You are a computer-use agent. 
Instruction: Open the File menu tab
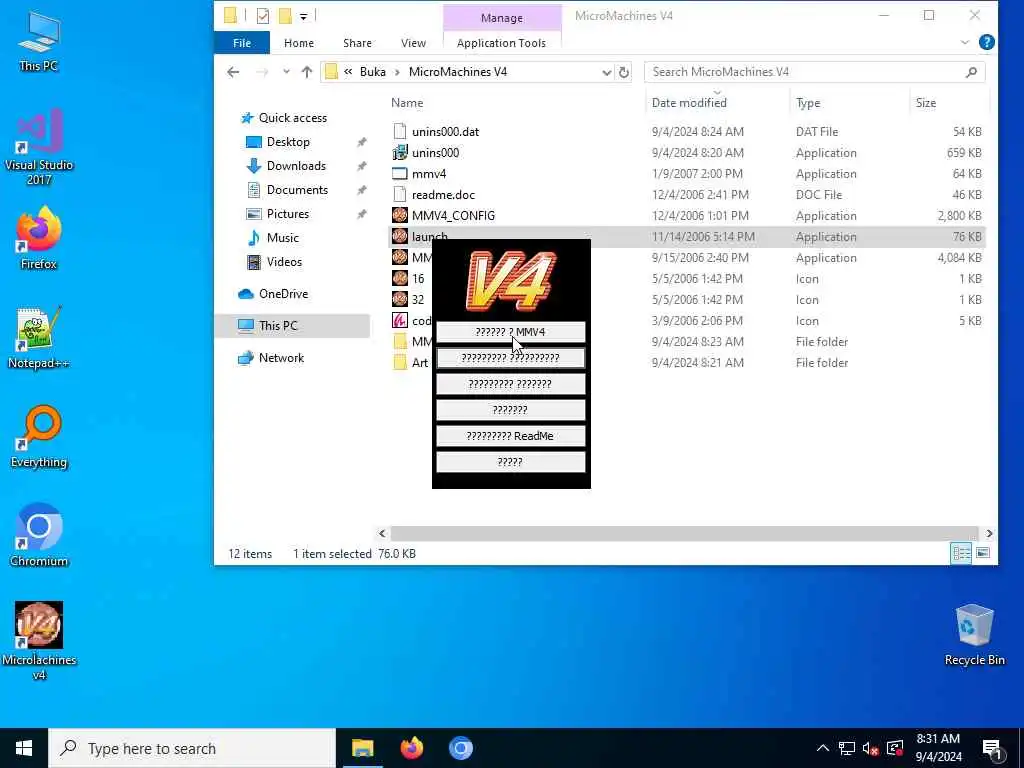click(242, 43)
